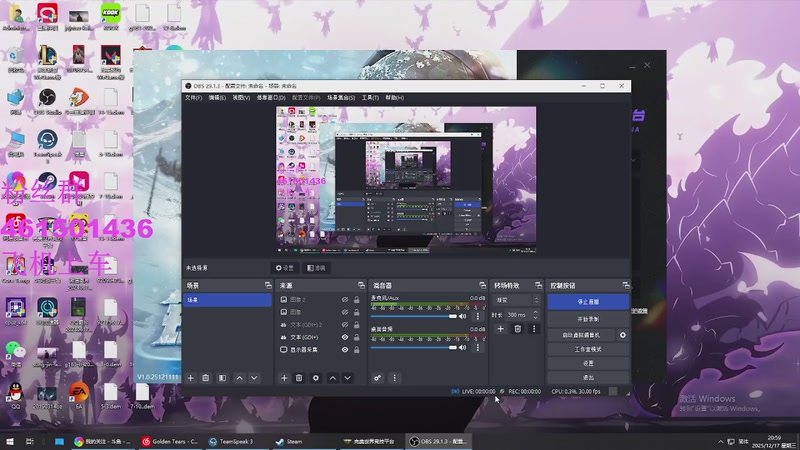Open source filters button beside the properties button
This screenshot has height=450, width=800.
(317, 268)
